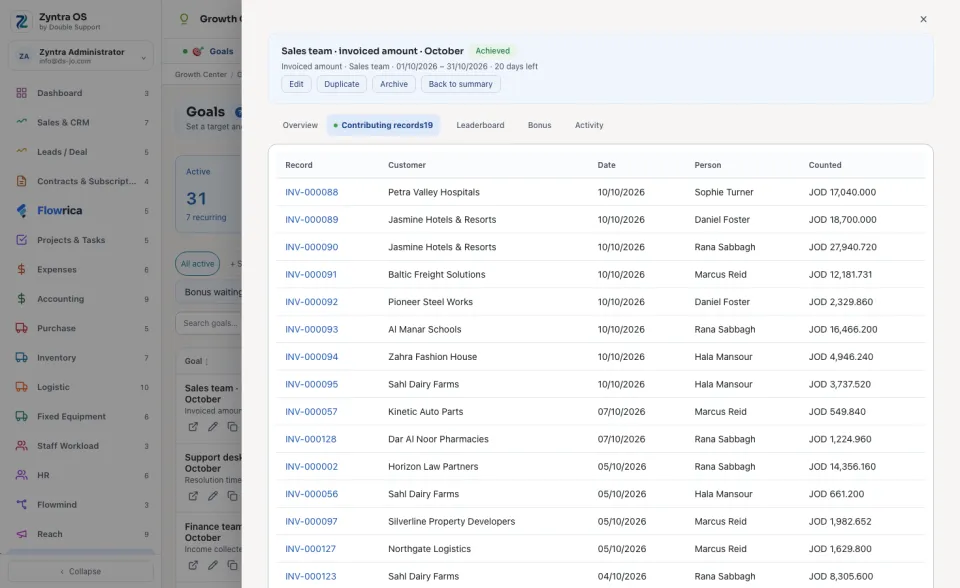960x588 pixels.
Task: Click the Inventory truck icon
Action: coord(21,358)
